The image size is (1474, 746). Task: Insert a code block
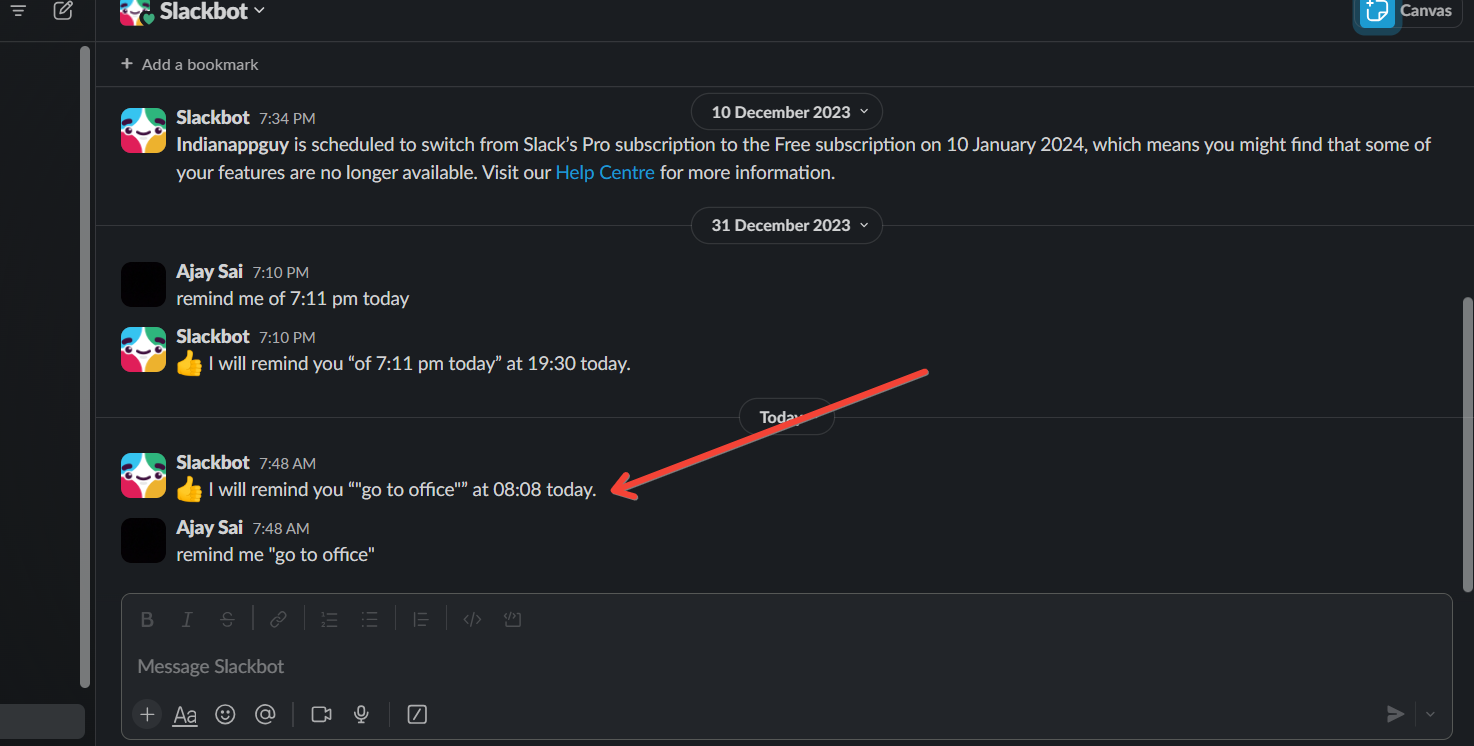pos(513,620)
